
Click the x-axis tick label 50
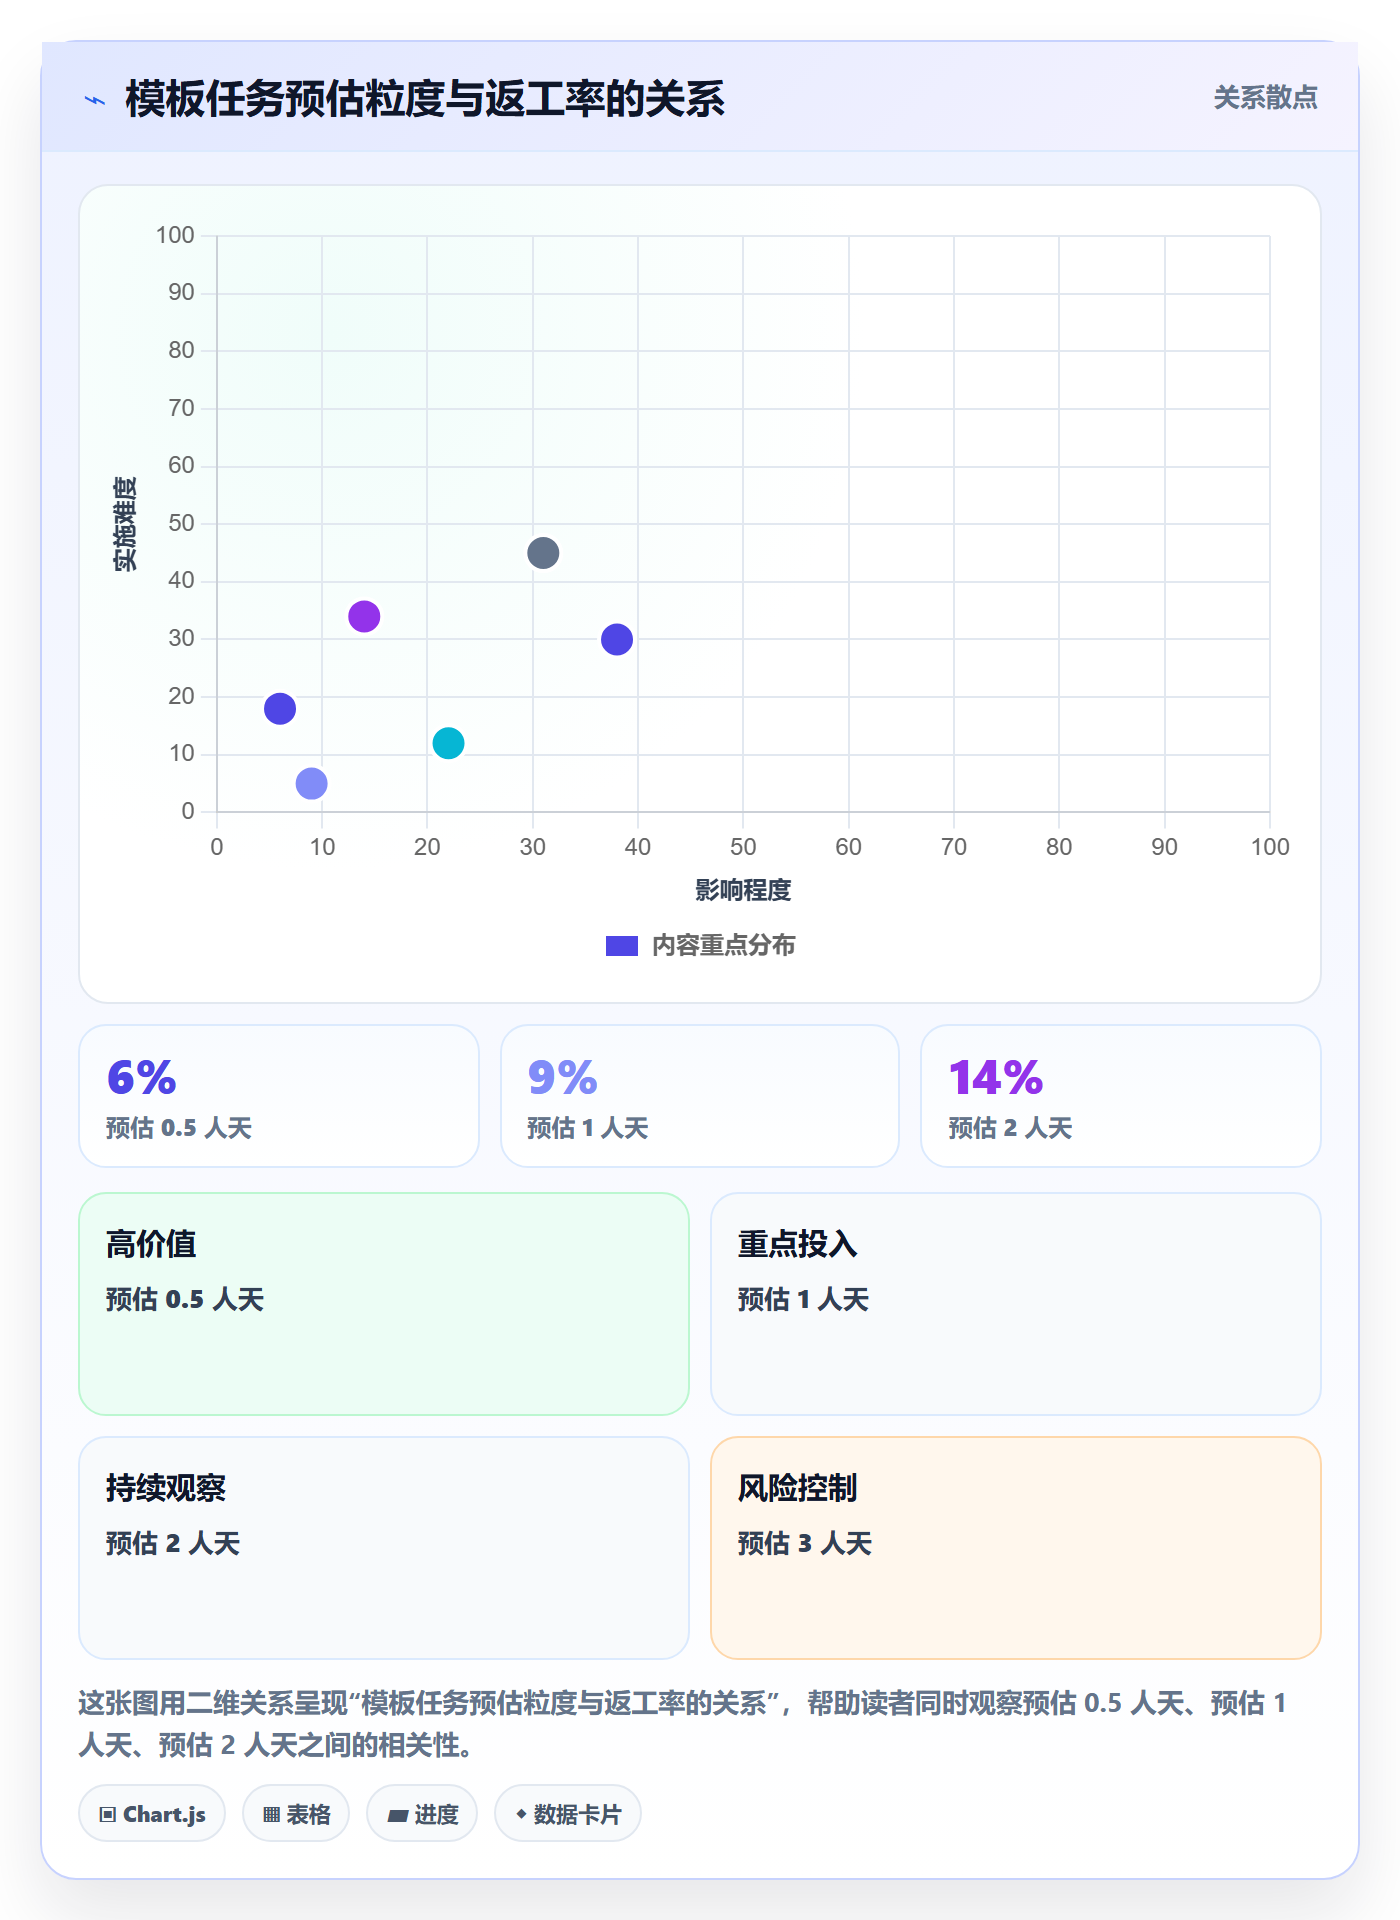[743, 847]
